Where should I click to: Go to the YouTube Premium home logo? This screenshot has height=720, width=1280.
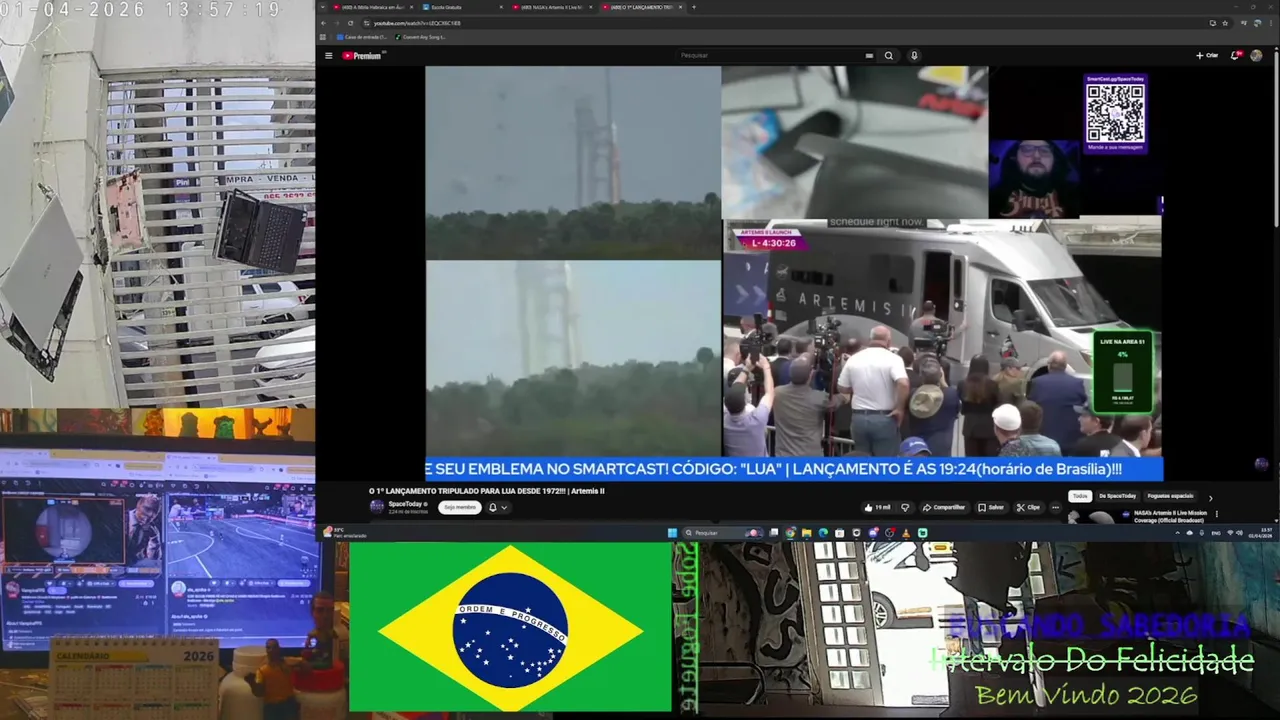pos(363,56)
